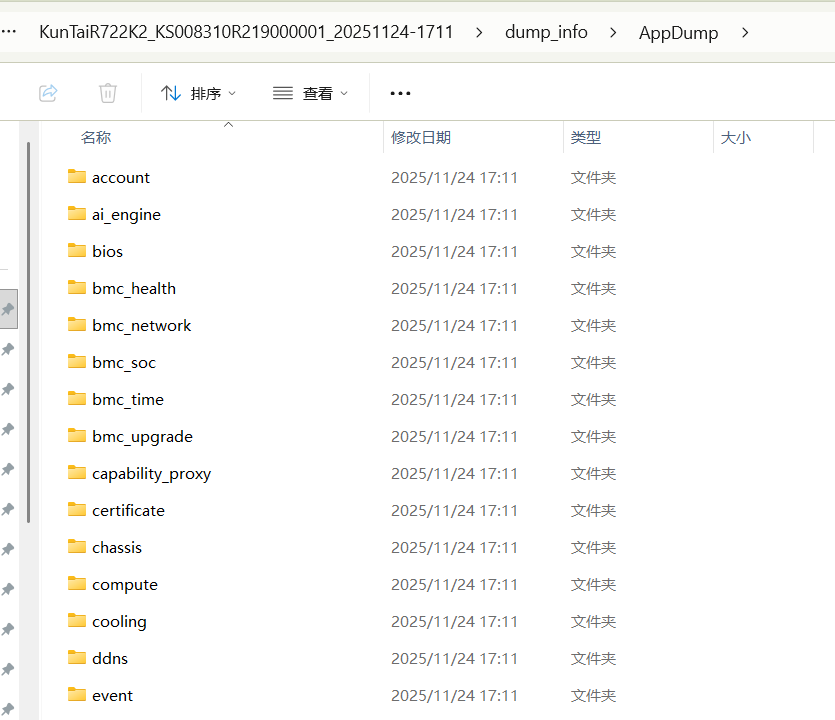Click the 类型 column header
This screenshot has height=720, width=835.
click(586, 138)
